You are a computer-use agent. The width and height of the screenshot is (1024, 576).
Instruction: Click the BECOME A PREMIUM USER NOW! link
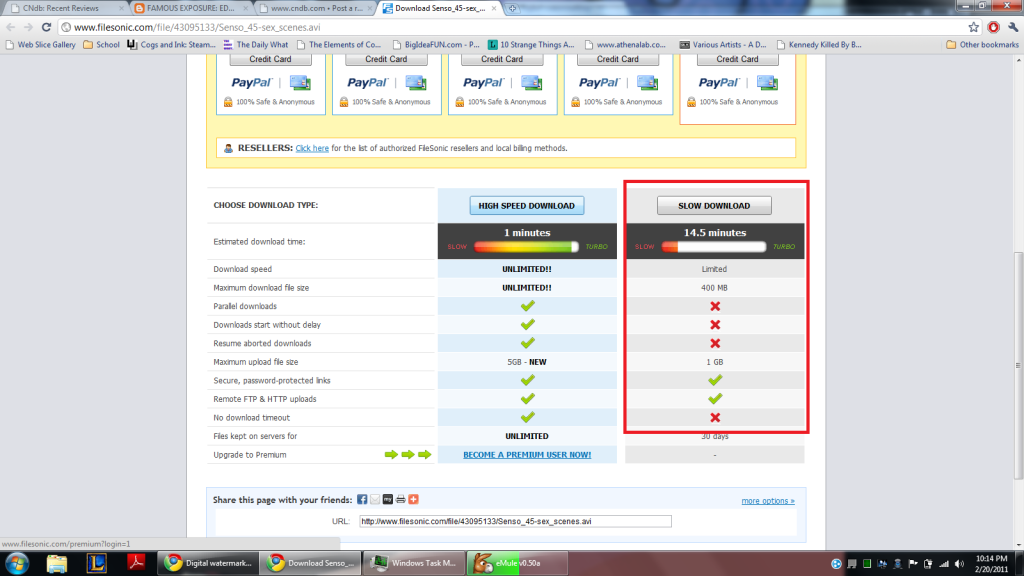click(527, 455)
